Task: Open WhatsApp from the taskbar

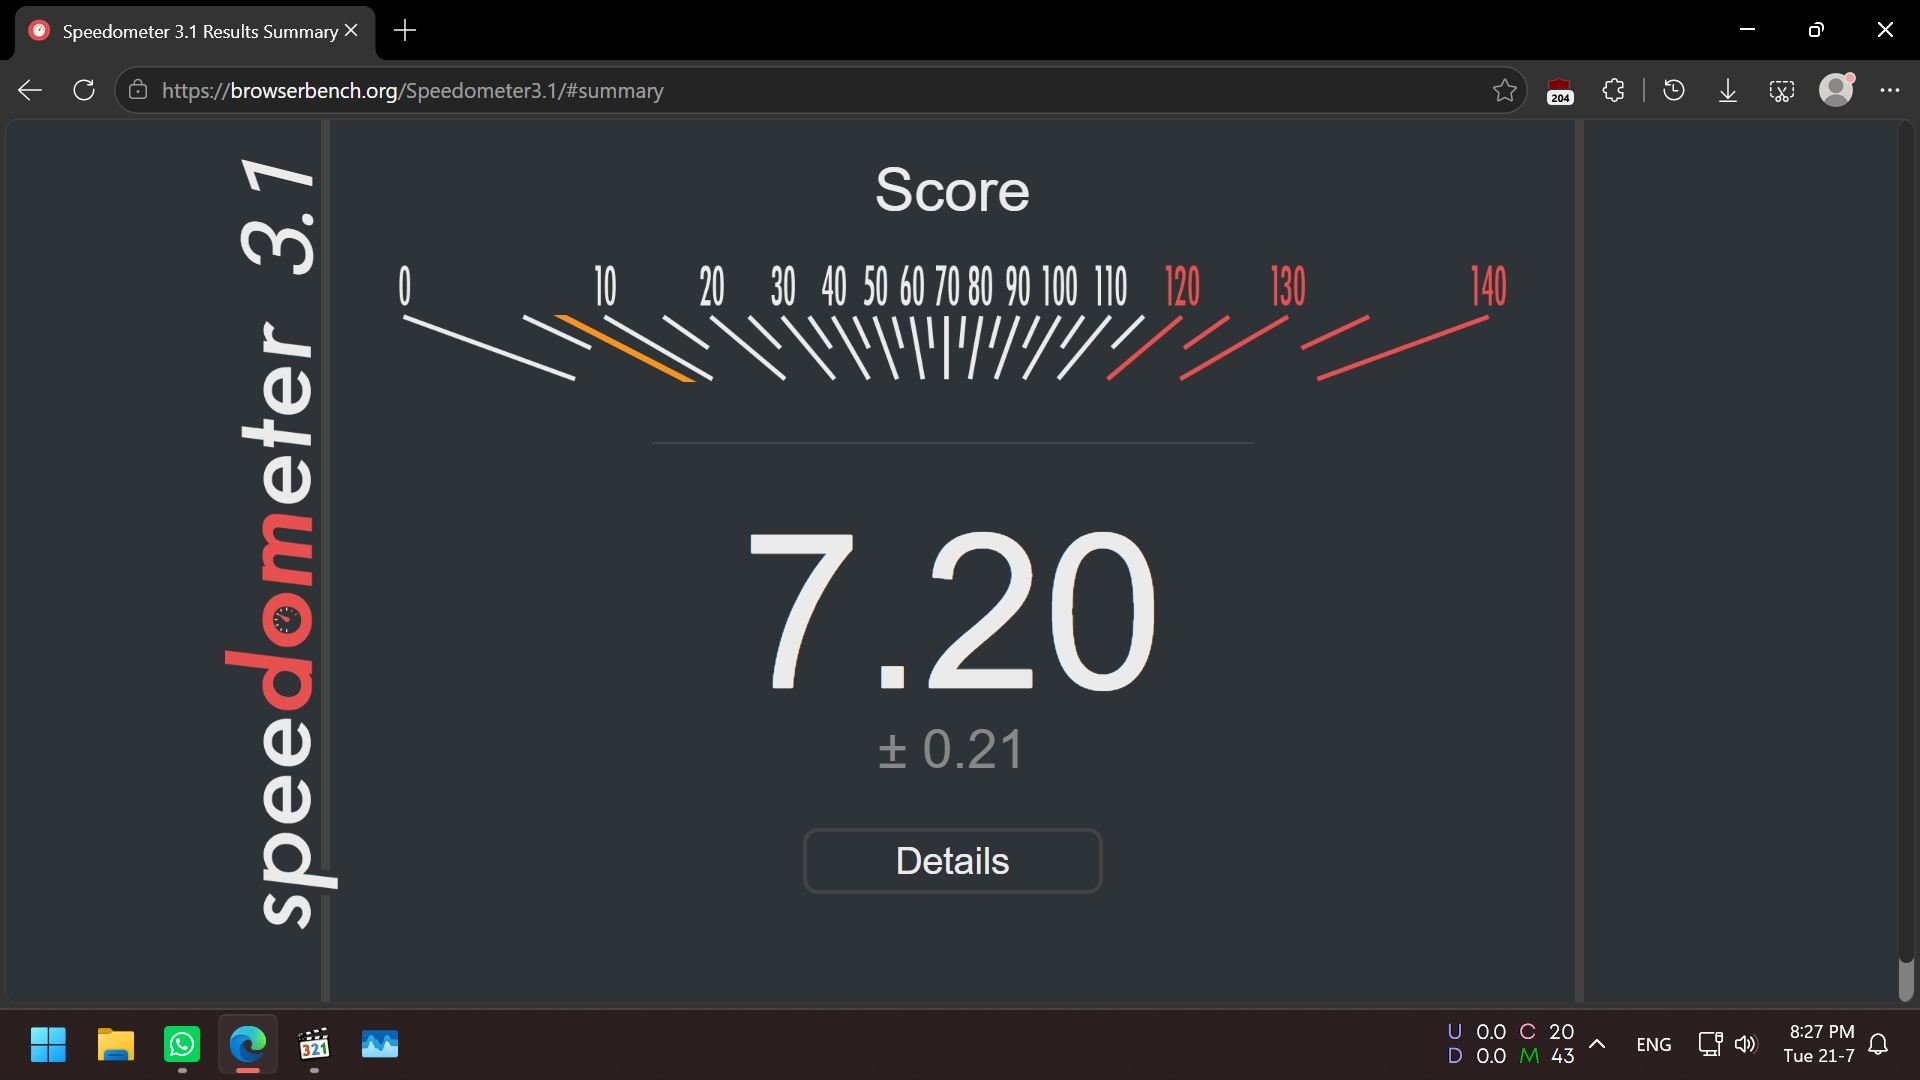Action: click(x=182, y=1045)
